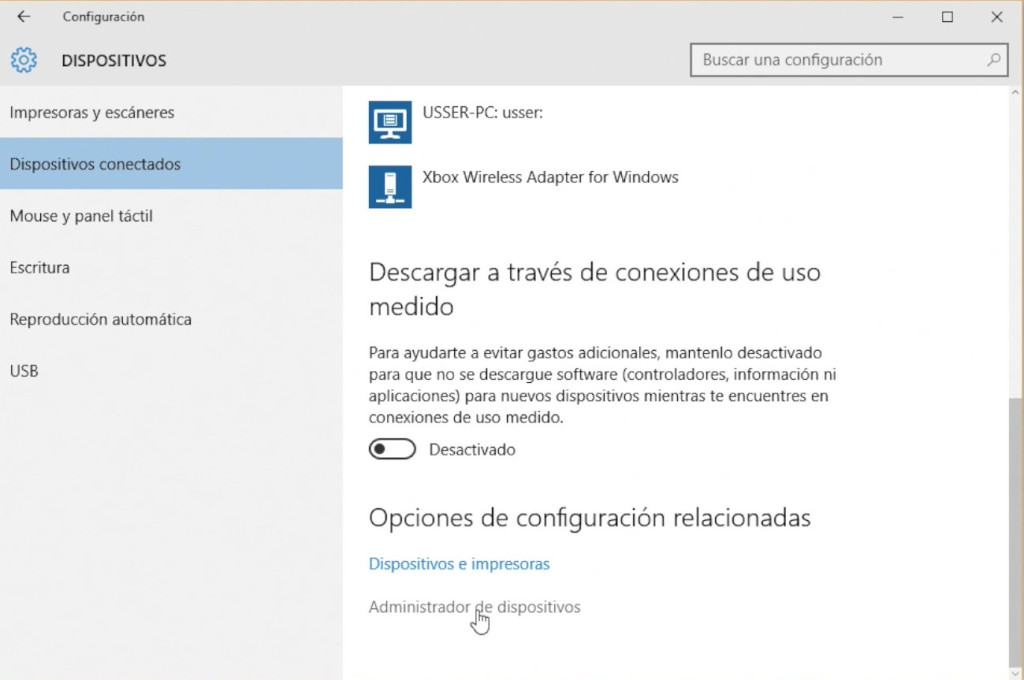Viewport: 1024px width, 680px height.
Task: Open the USB settings section
Action: [x=24, y=371]
